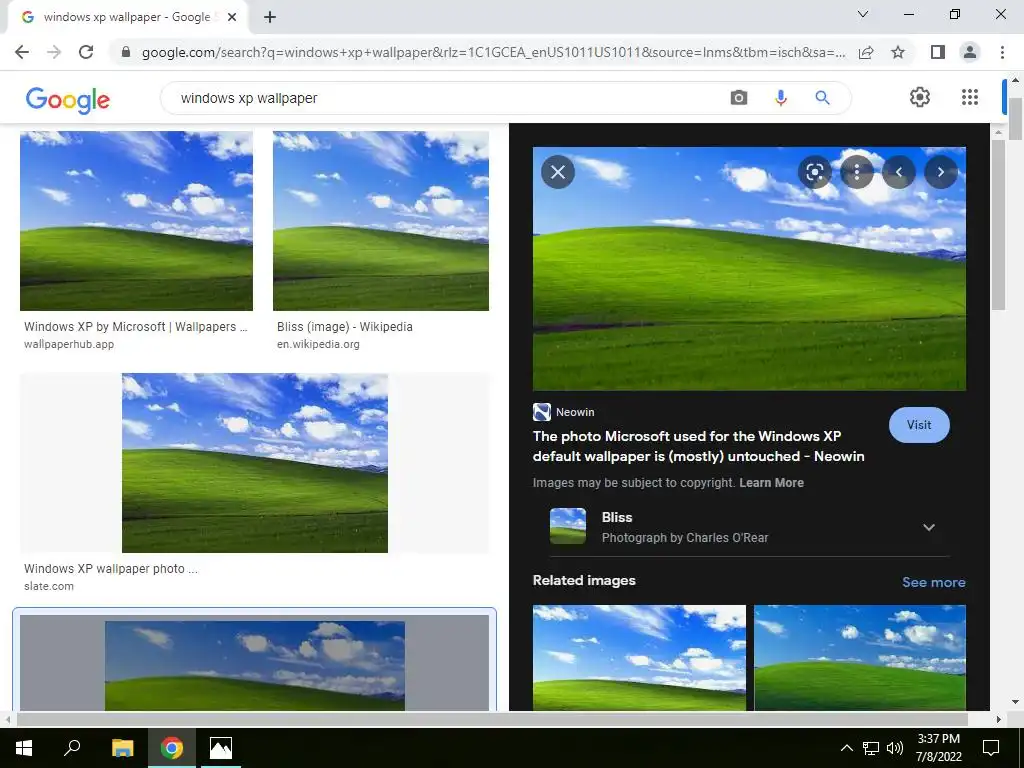Viewport: 1024px width, 768px height.
Task: Select the highlighted result below slate.com
Action: [x=255, y=662]
